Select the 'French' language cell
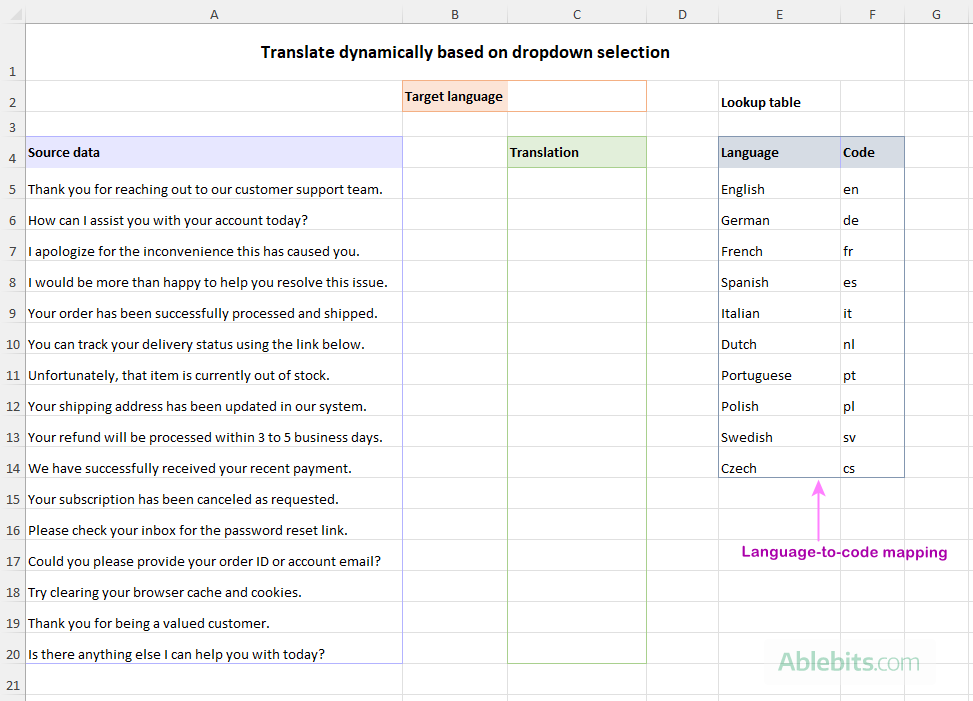This screenshot has height=701, width=973. pyautogui.click(x=779, y=246)
